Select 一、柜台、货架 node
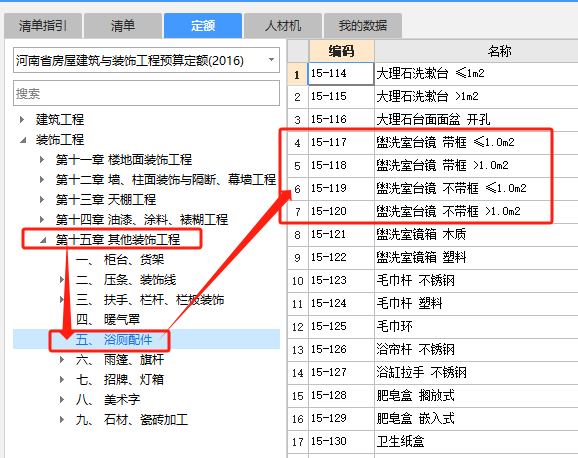The height and width of the screenshot is (458, 578). point(120,260)
